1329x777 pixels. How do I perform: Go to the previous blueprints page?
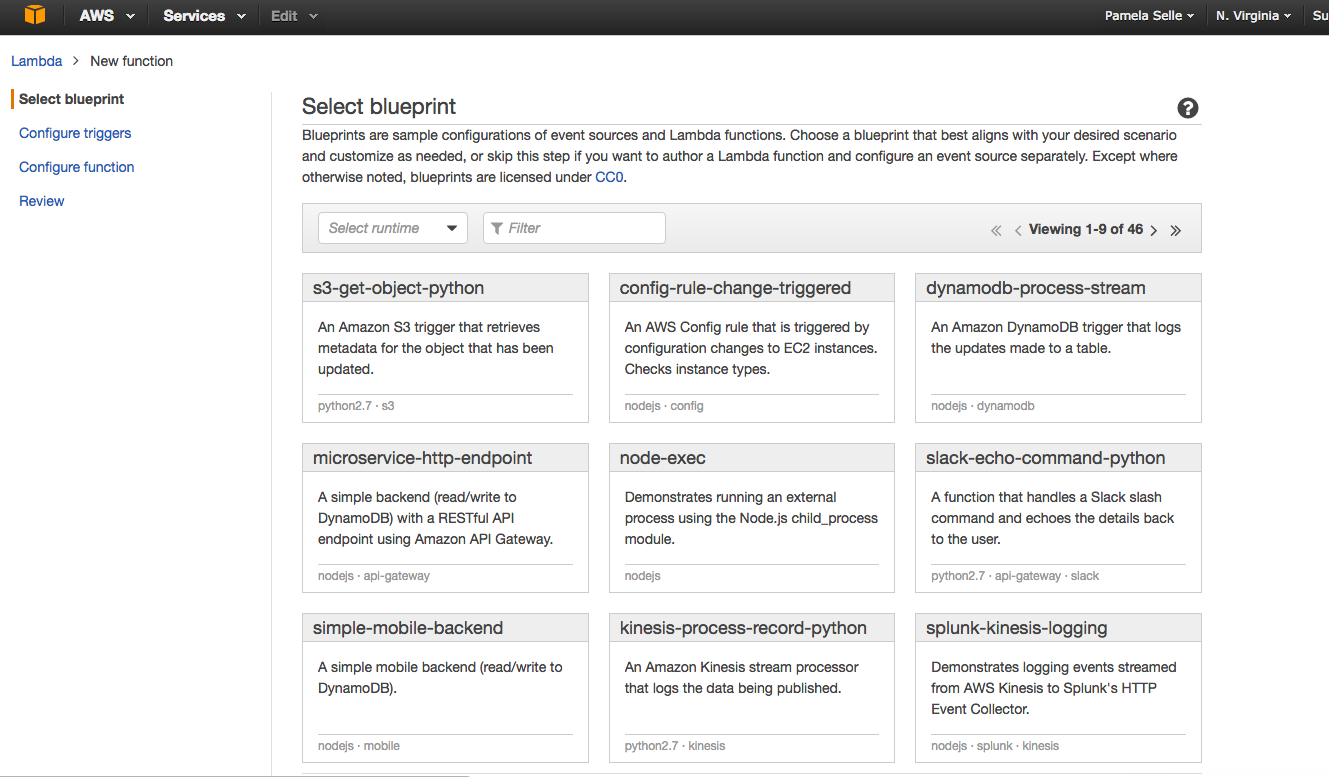1018,230
